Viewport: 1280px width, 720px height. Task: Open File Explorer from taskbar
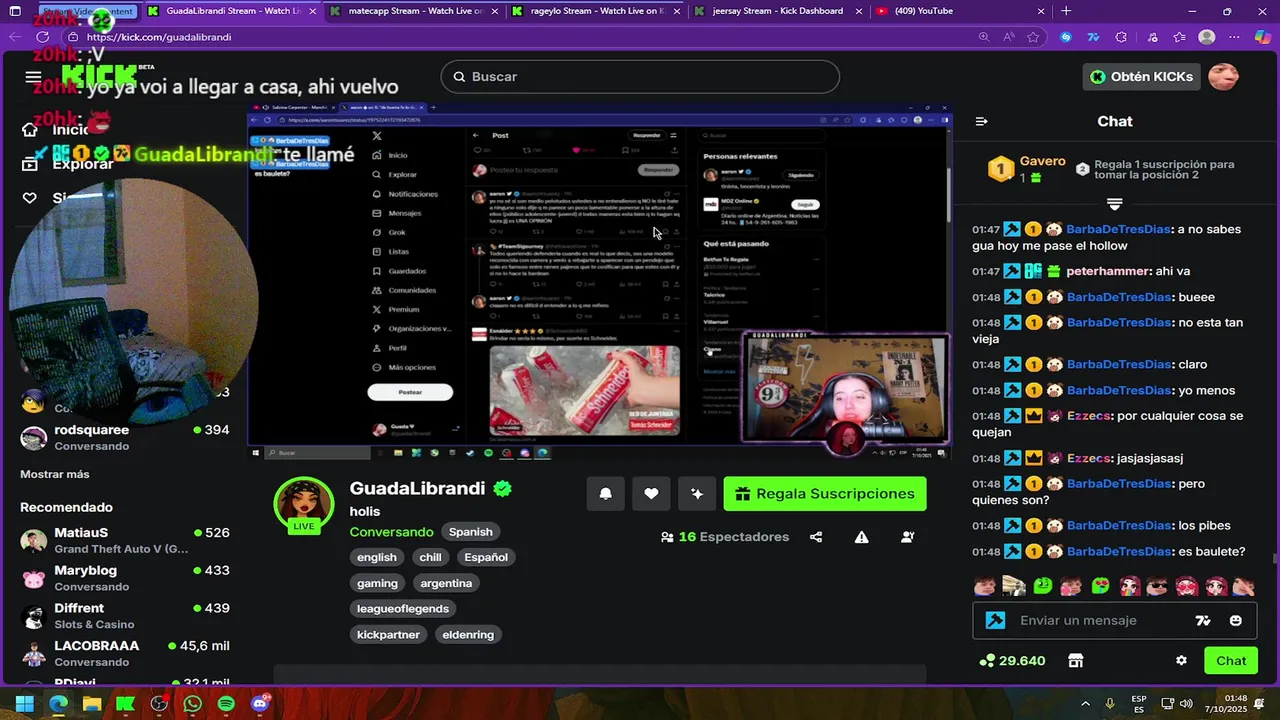92,704
